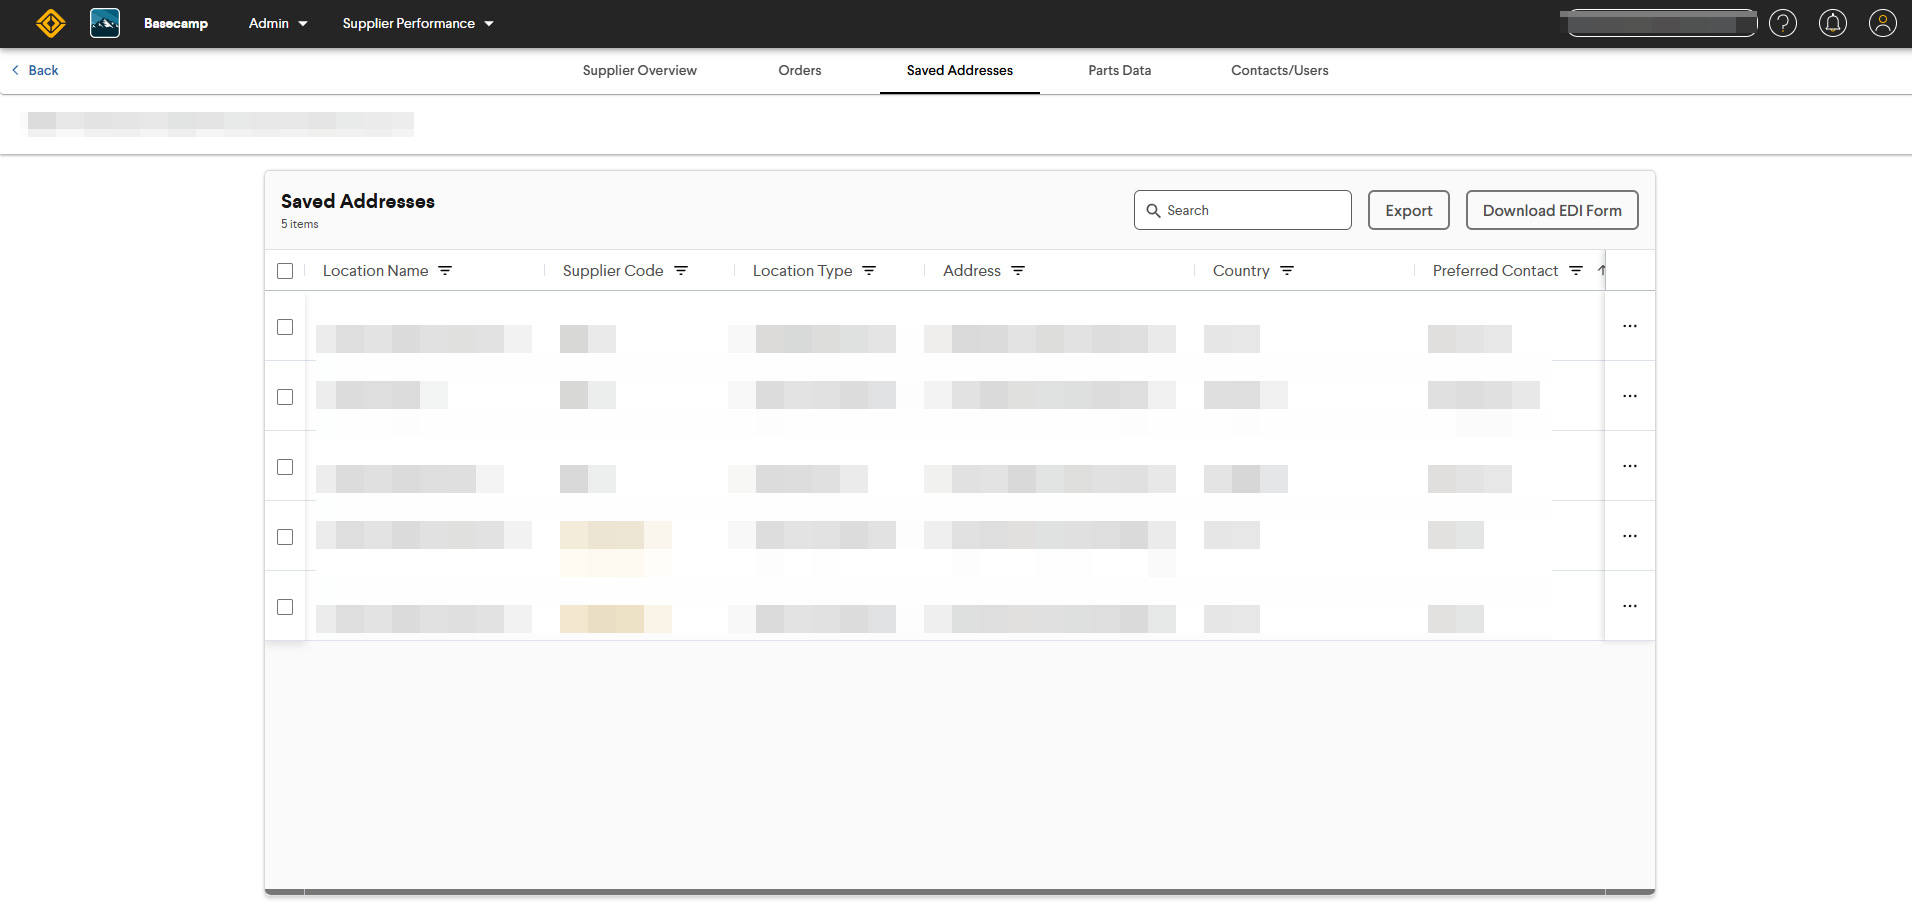The image size is (1912, 909).
Task: Click the Address column filter icon
Action: [1018, 271]
